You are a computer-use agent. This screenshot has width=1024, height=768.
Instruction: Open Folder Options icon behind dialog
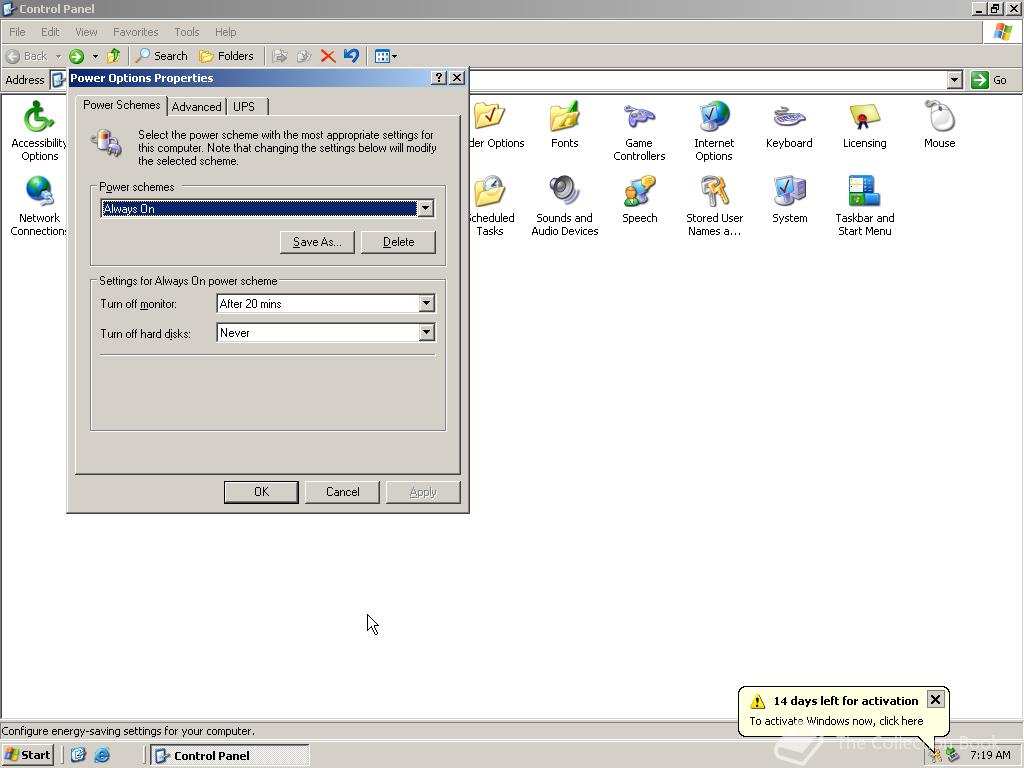click(496, 124)
